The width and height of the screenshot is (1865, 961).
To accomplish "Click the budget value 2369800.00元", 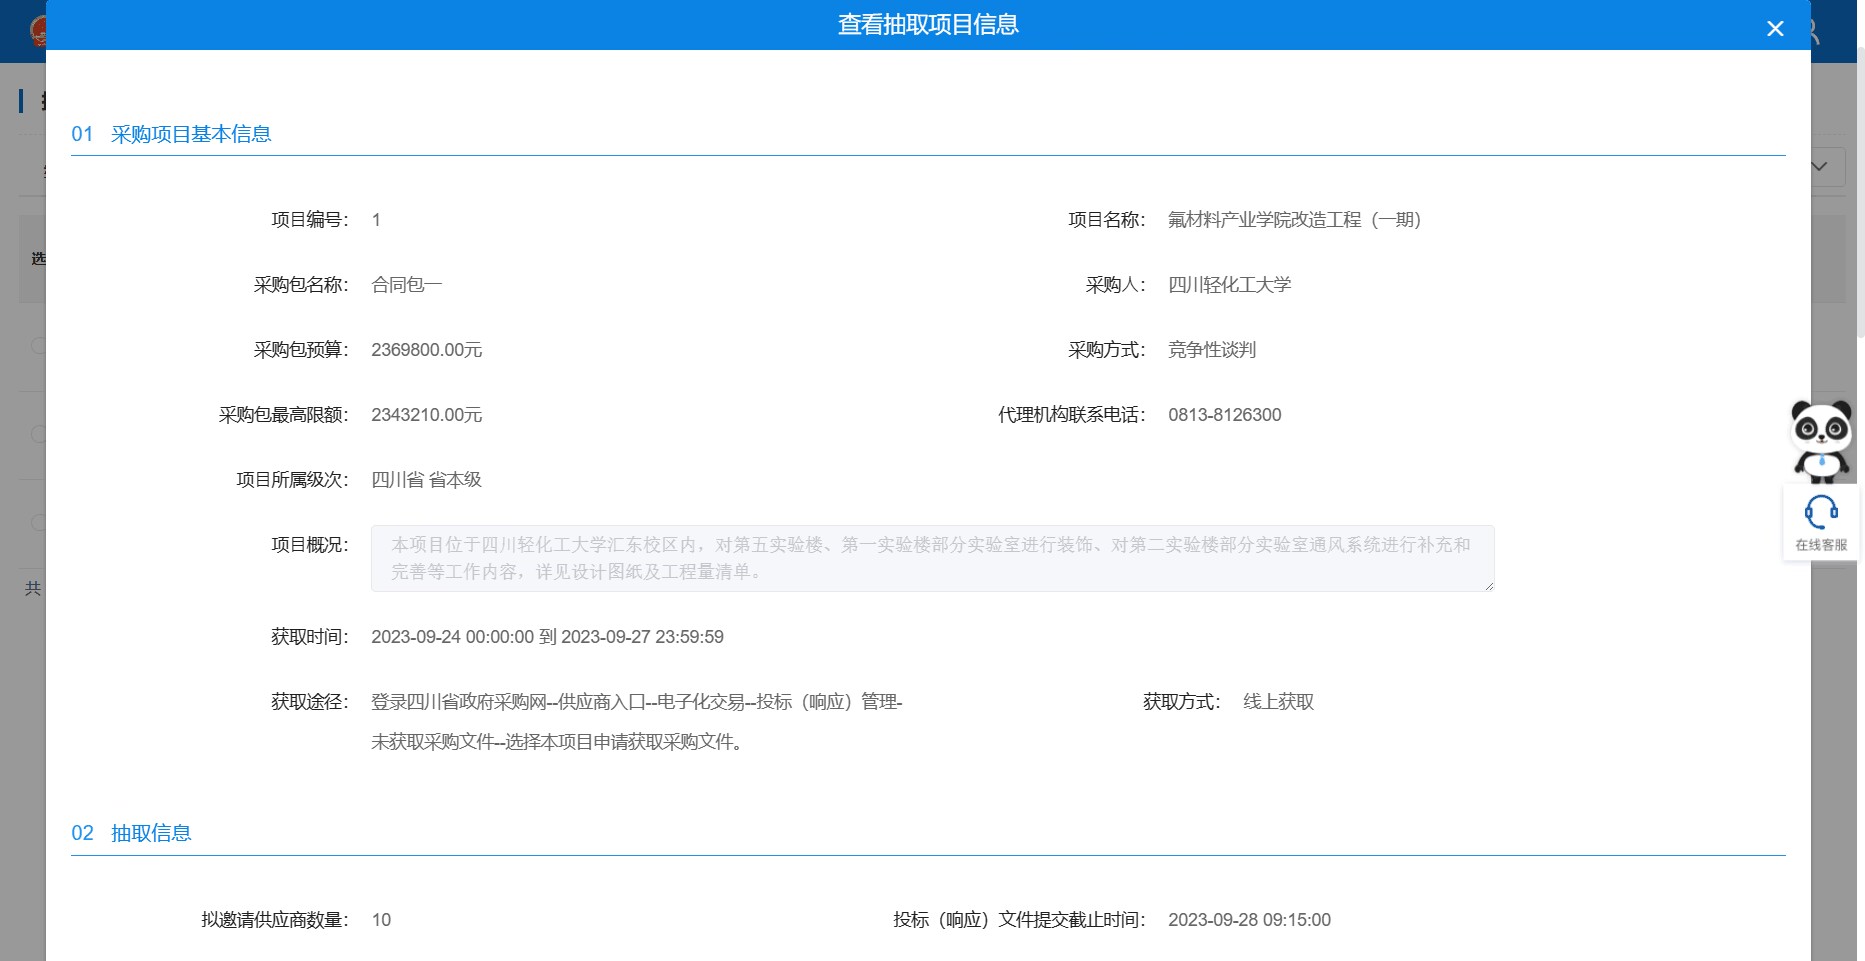I will [426, 350].
